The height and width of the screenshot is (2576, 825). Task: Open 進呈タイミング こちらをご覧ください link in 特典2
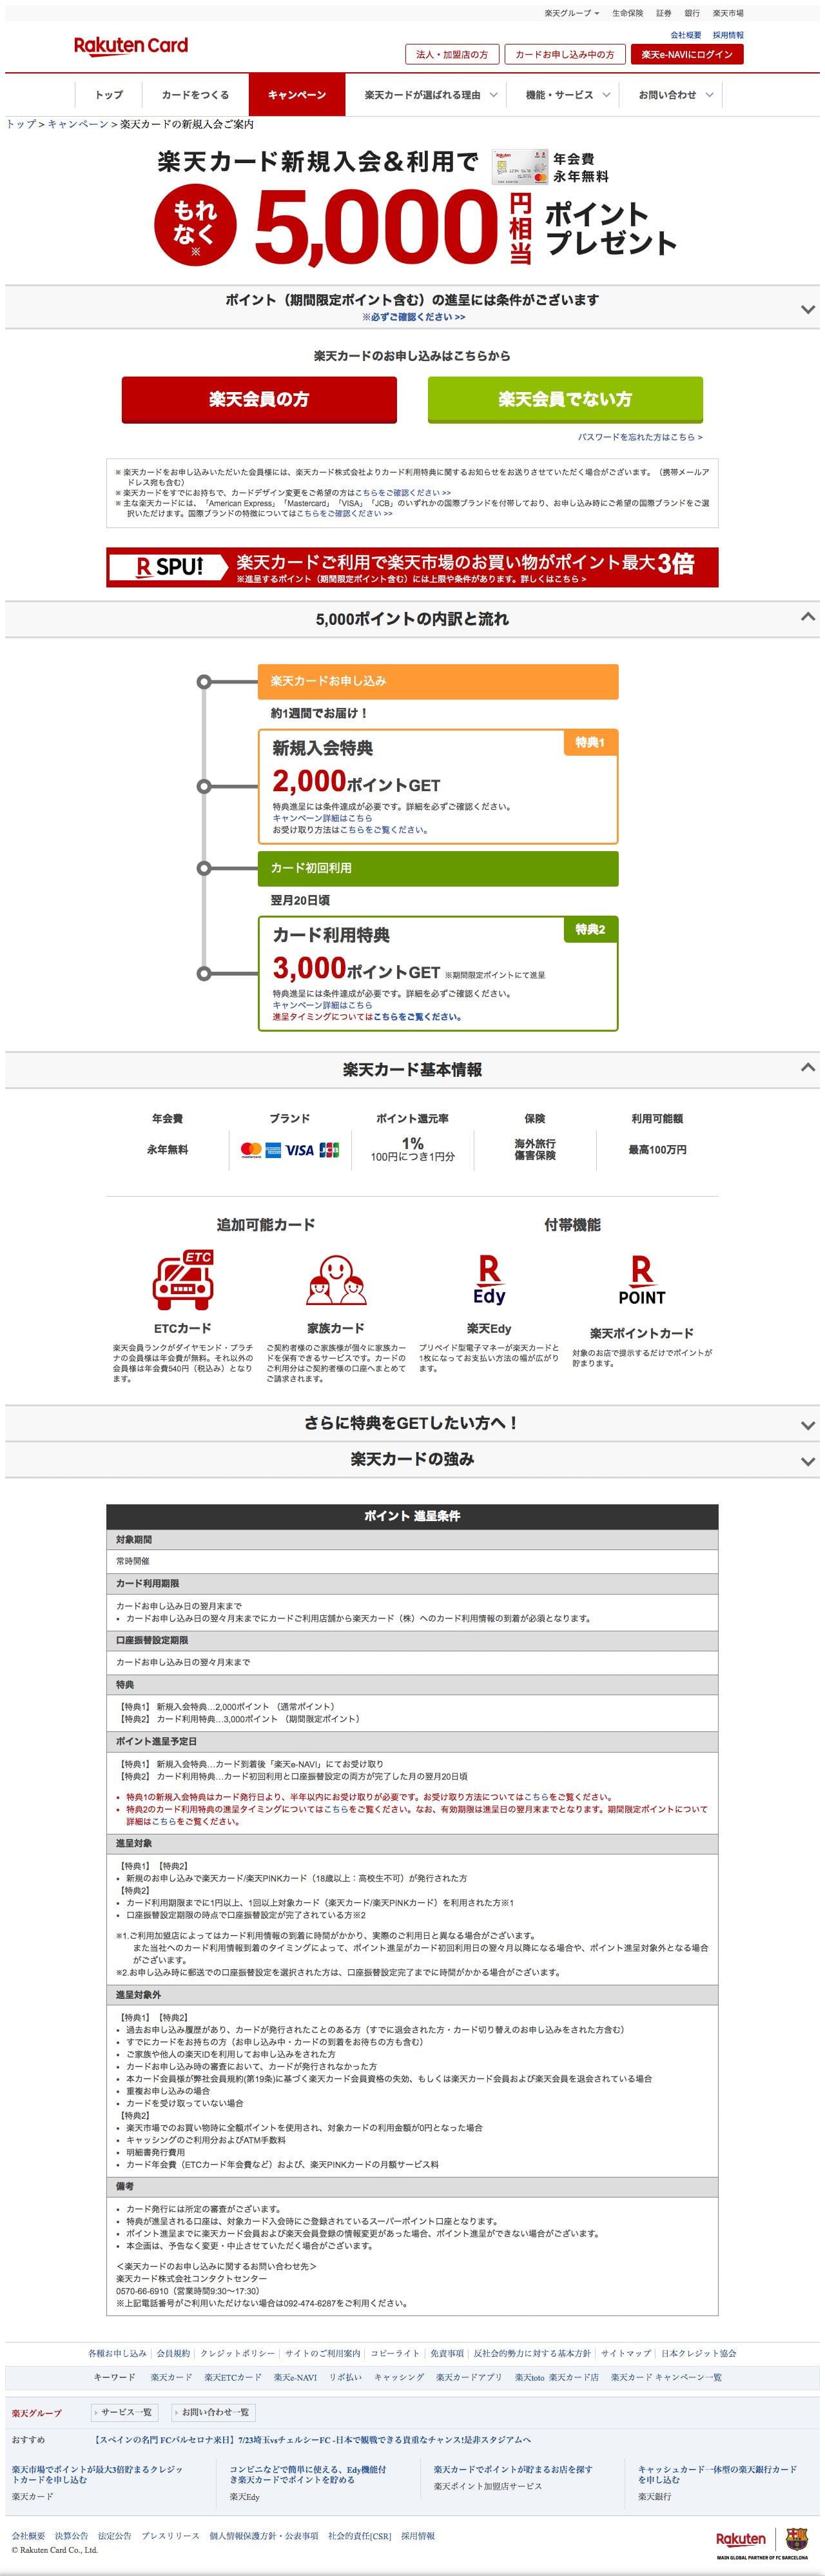417,1017
